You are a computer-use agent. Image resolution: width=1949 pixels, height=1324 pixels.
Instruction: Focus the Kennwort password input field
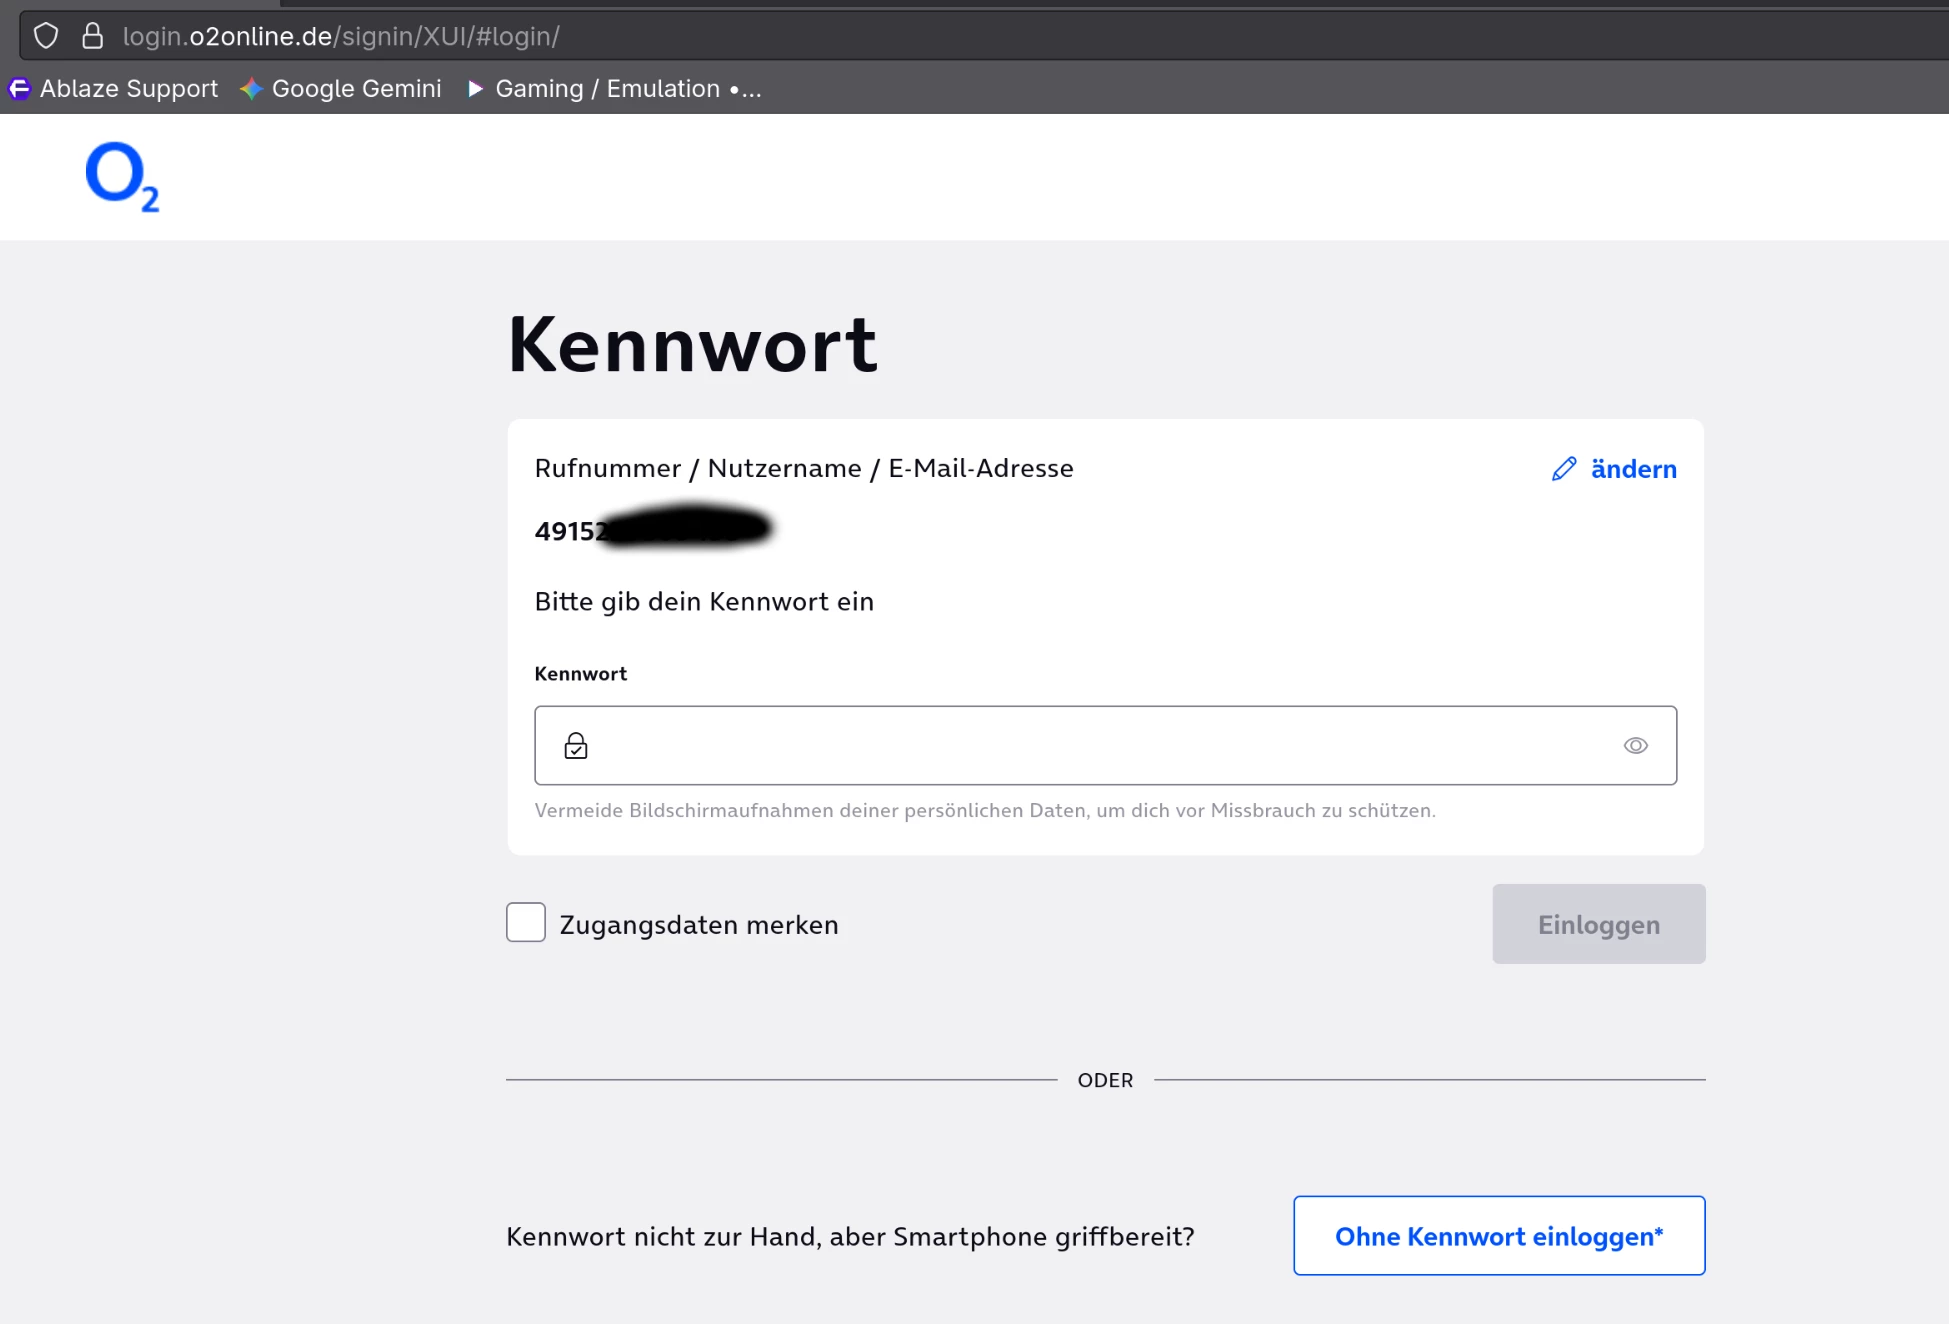tap(1100, 746)
